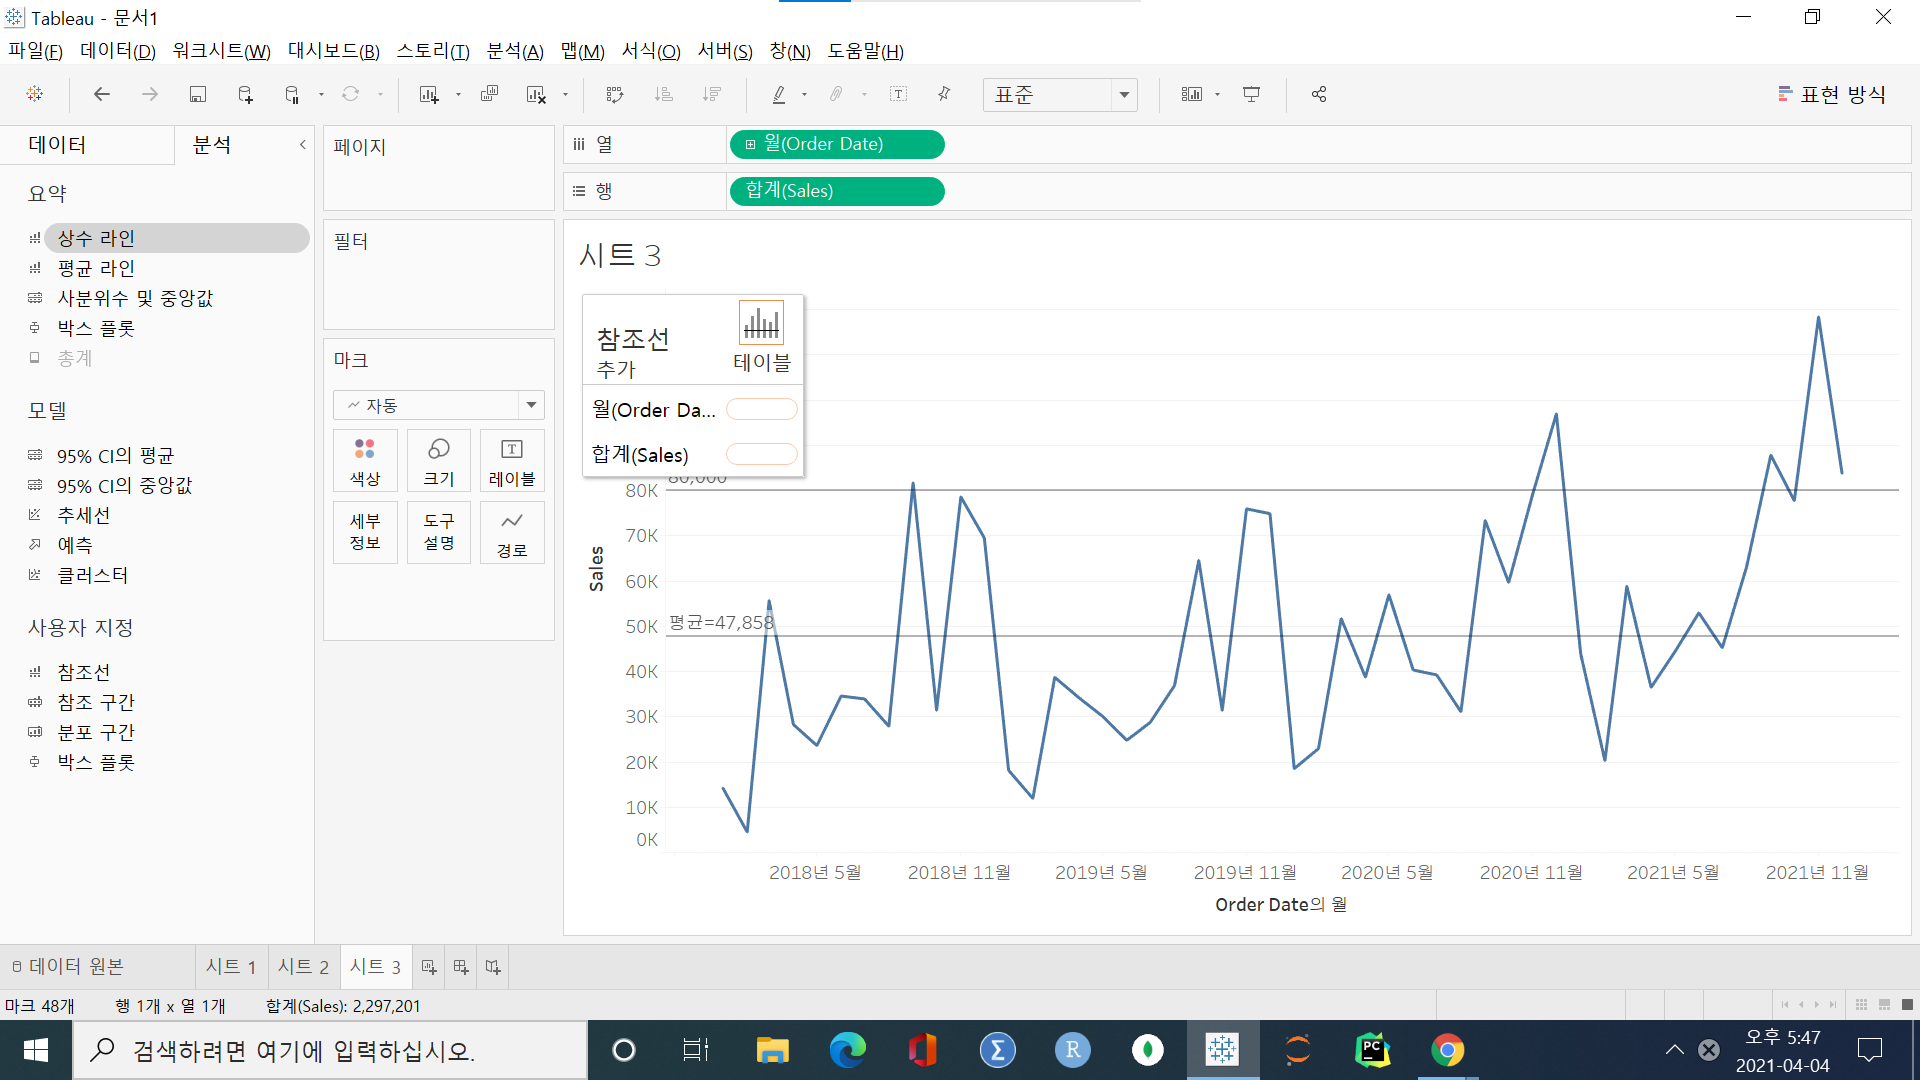Click the Undo back arrow icon
Viewport: 1920px width, 1080px height.
coord(101,94)
